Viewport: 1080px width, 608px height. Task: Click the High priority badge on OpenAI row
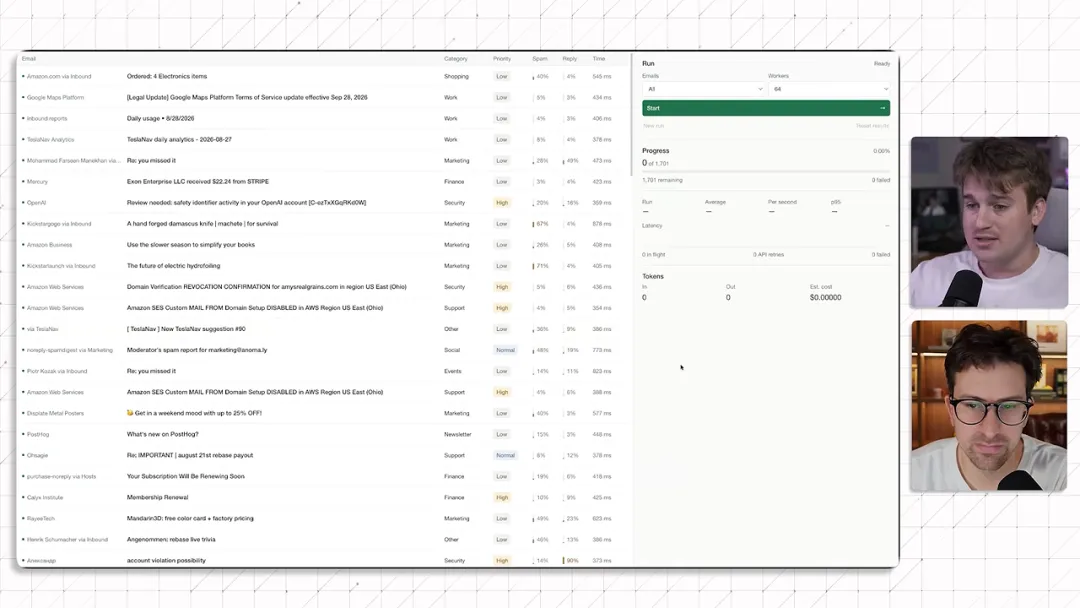point(502,203)
